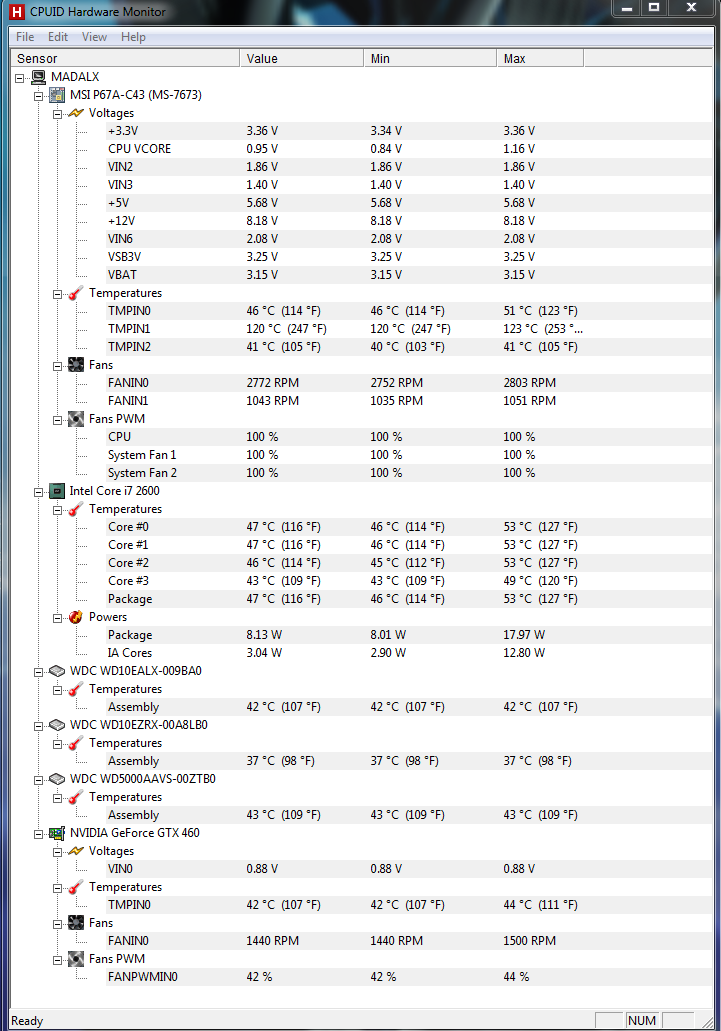Open the File menu
This screenshot has width=721, height=1031.
pyautogui.click(x=25, y=37)
